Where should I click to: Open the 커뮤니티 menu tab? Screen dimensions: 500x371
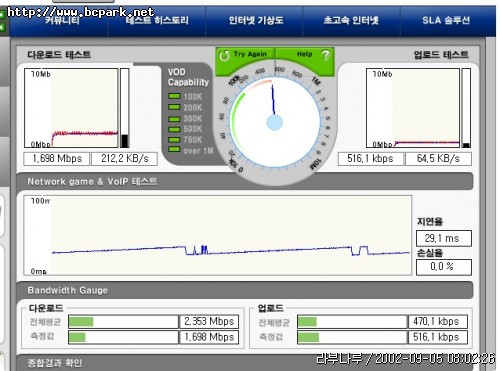coord(63,21)
